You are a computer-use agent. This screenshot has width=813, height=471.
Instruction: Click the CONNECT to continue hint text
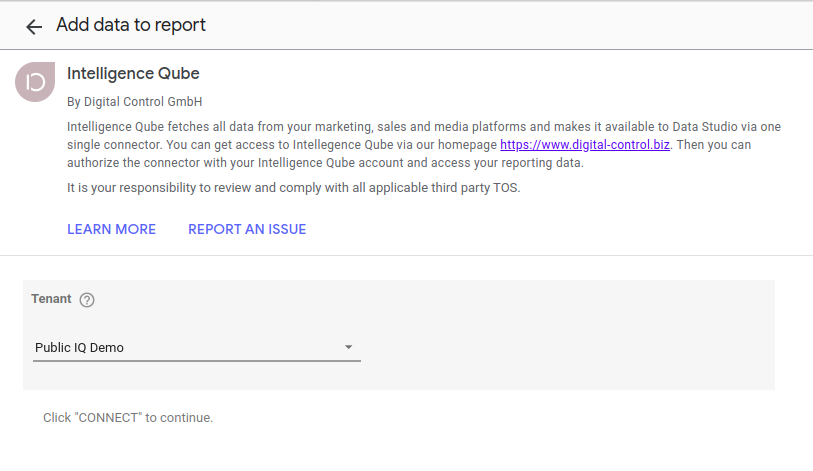[x=128, y=417]
